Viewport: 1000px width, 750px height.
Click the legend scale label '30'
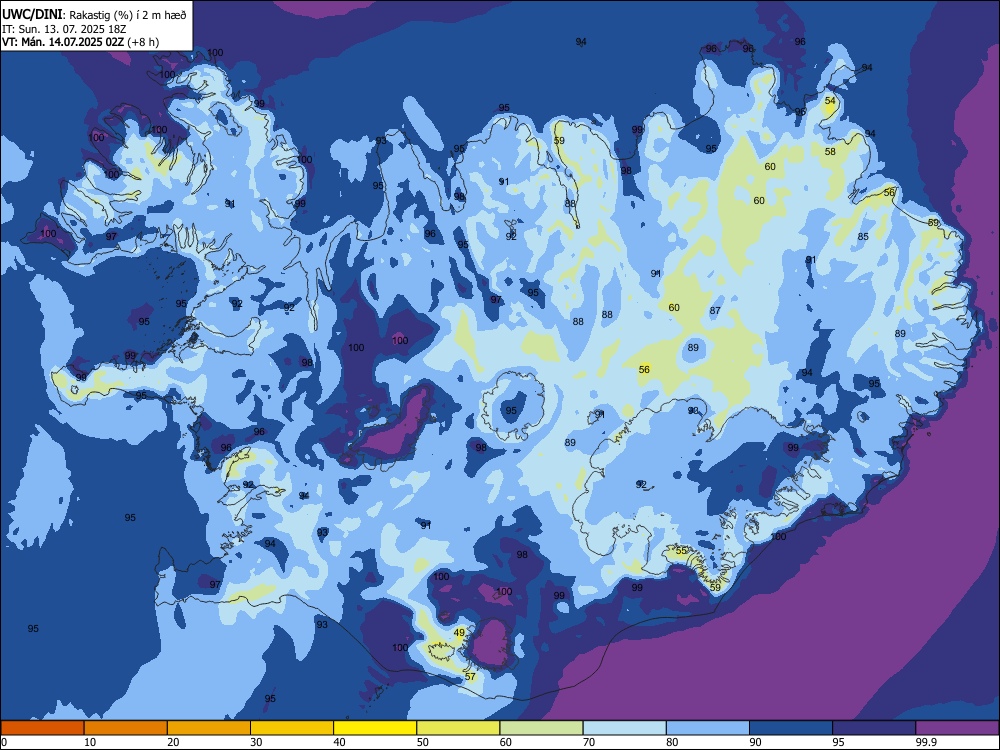pyautogui.click(x=256, y=742)
